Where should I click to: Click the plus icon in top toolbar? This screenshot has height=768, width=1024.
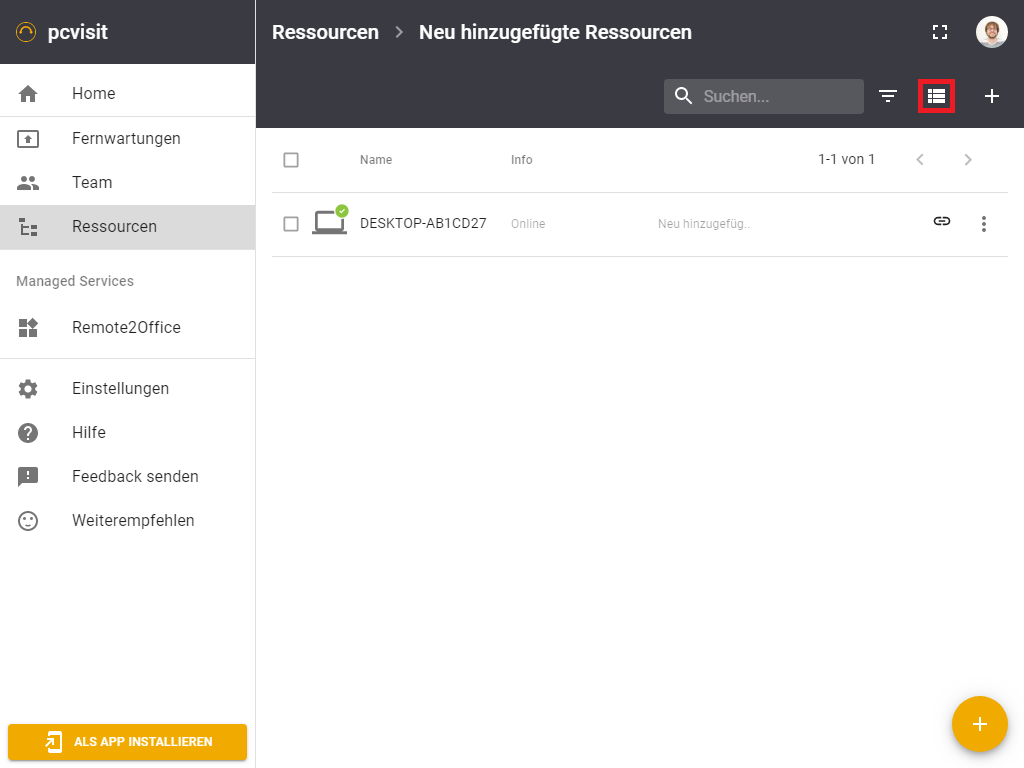[x=992, y=96]
